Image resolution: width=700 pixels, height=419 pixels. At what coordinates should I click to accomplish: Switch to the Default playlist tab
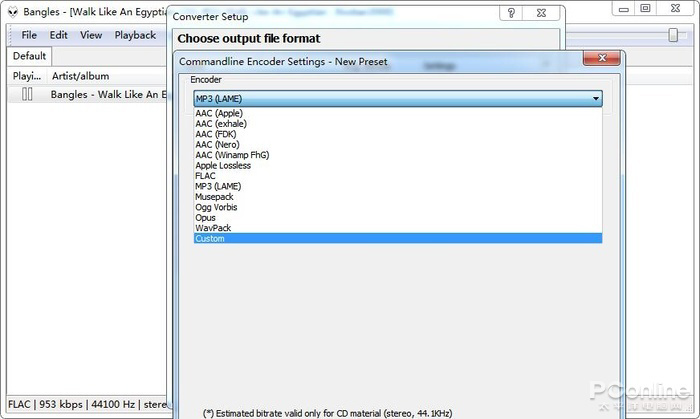(30, 56)
